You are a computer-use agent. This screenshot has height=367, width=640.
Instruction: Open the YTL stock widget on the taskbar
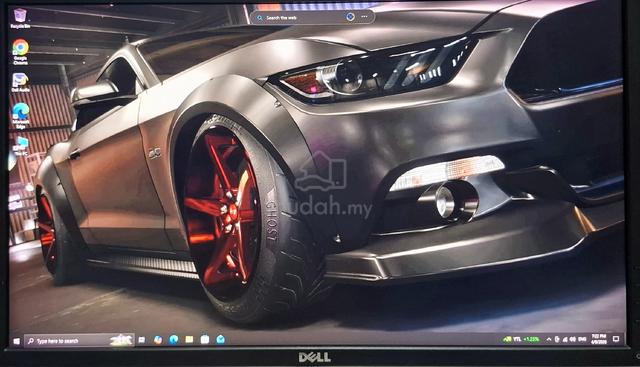pos(522,339)
